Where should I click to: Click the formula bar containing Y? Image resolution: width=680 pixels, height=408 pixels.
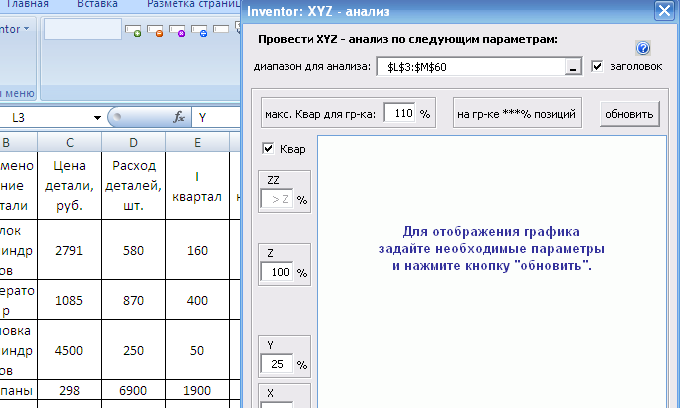pos(216,118)
